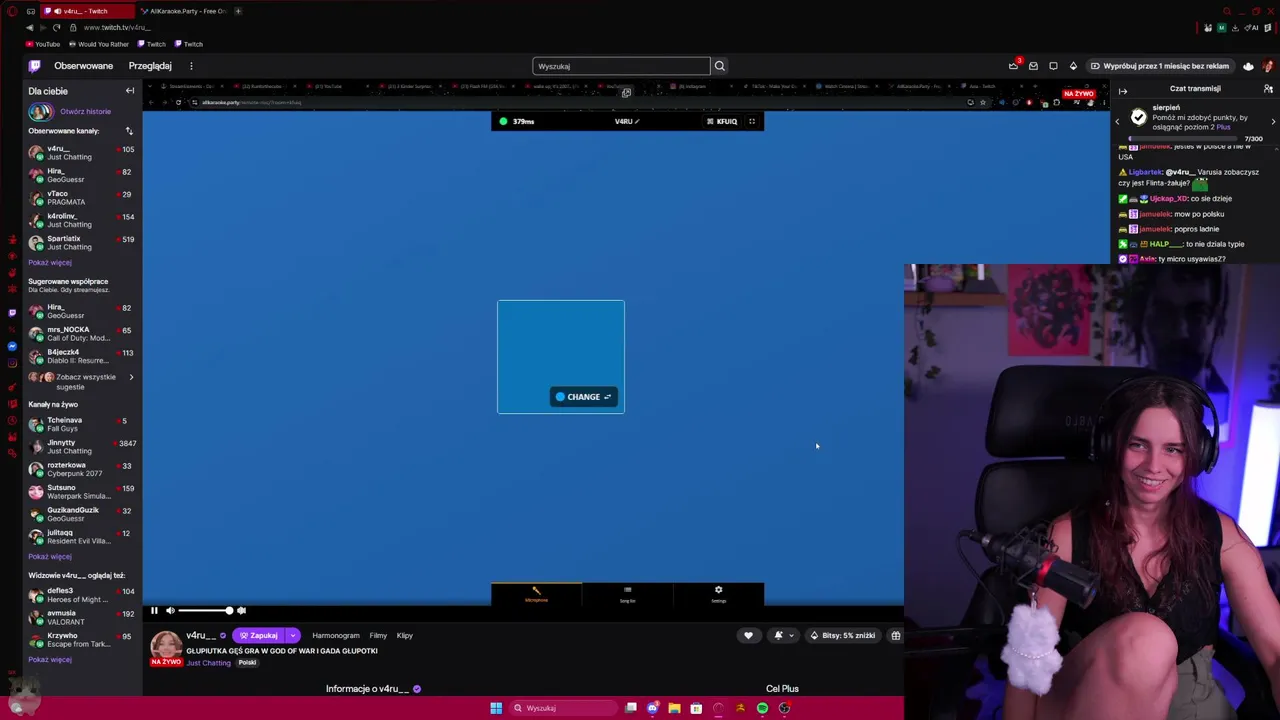This screenshot has width=1280, height=720.
Task: Click the Zapukaj button
Action: tap(258, 635)
